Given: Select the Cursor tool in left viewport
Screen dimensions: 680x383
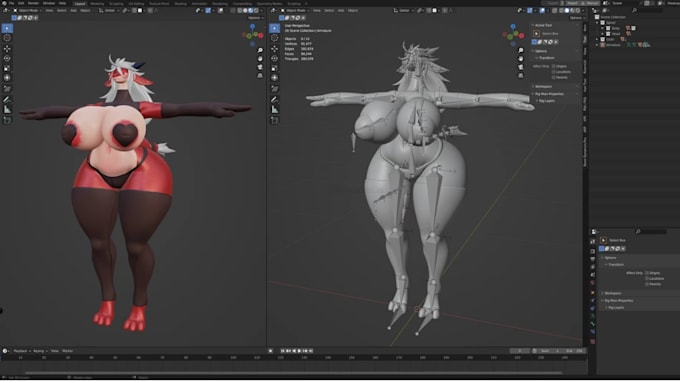Looking at the screenshot, I should (x=7, y=38).
